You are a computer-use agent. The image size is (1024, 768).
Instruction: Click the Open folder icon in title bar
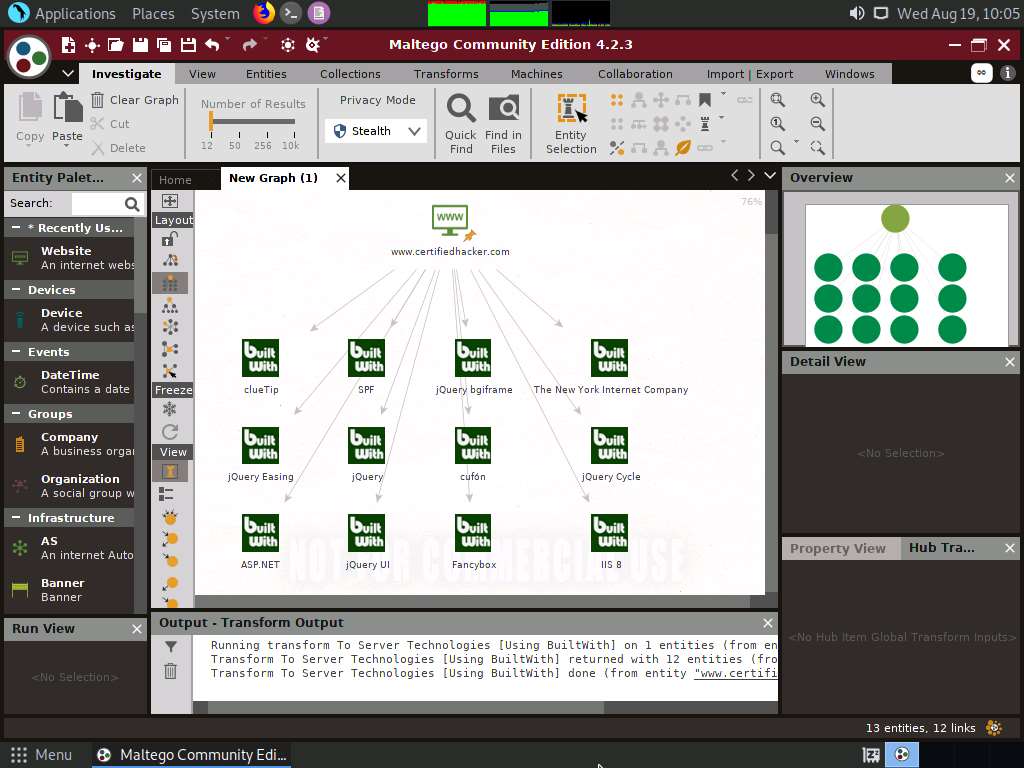coord(116,44)
